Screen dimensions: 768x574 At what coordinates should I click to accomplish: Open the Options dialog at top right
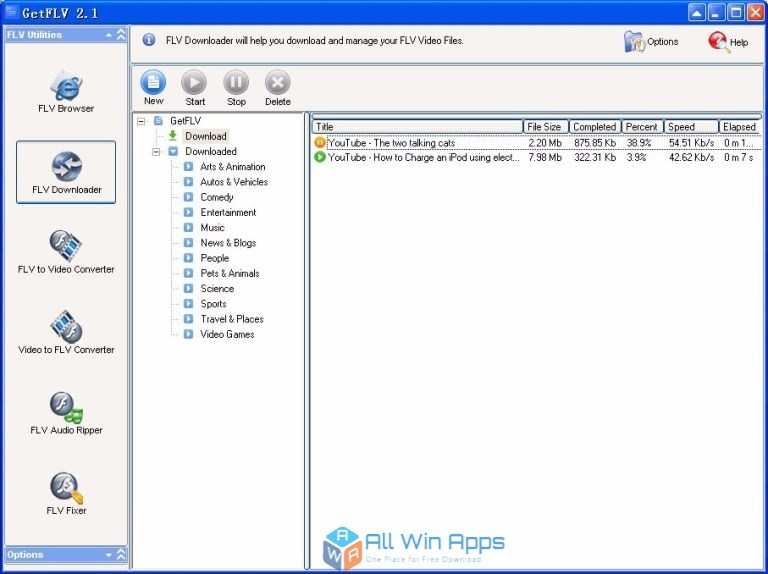pos(650,42)
